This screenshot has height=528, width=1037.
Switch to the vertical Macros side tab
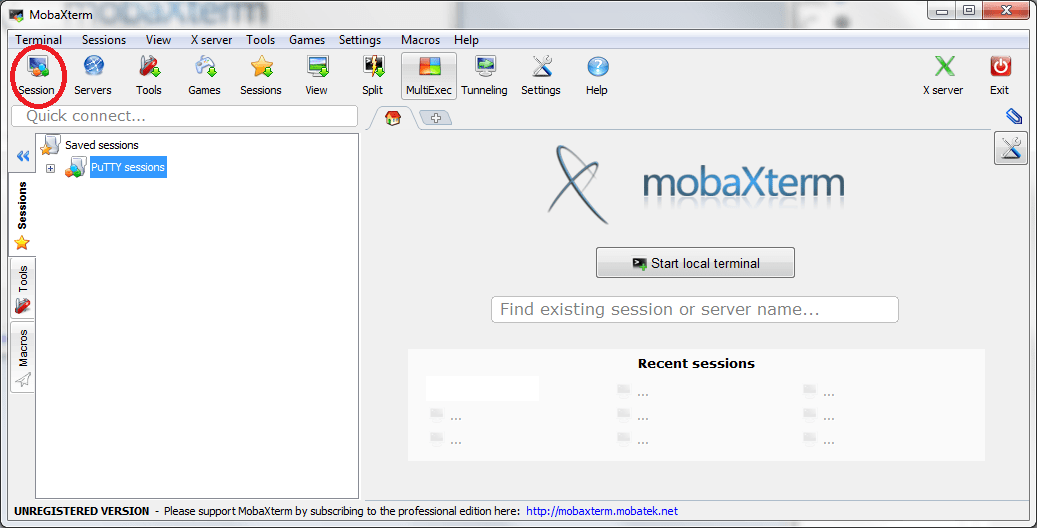point(22,357)
